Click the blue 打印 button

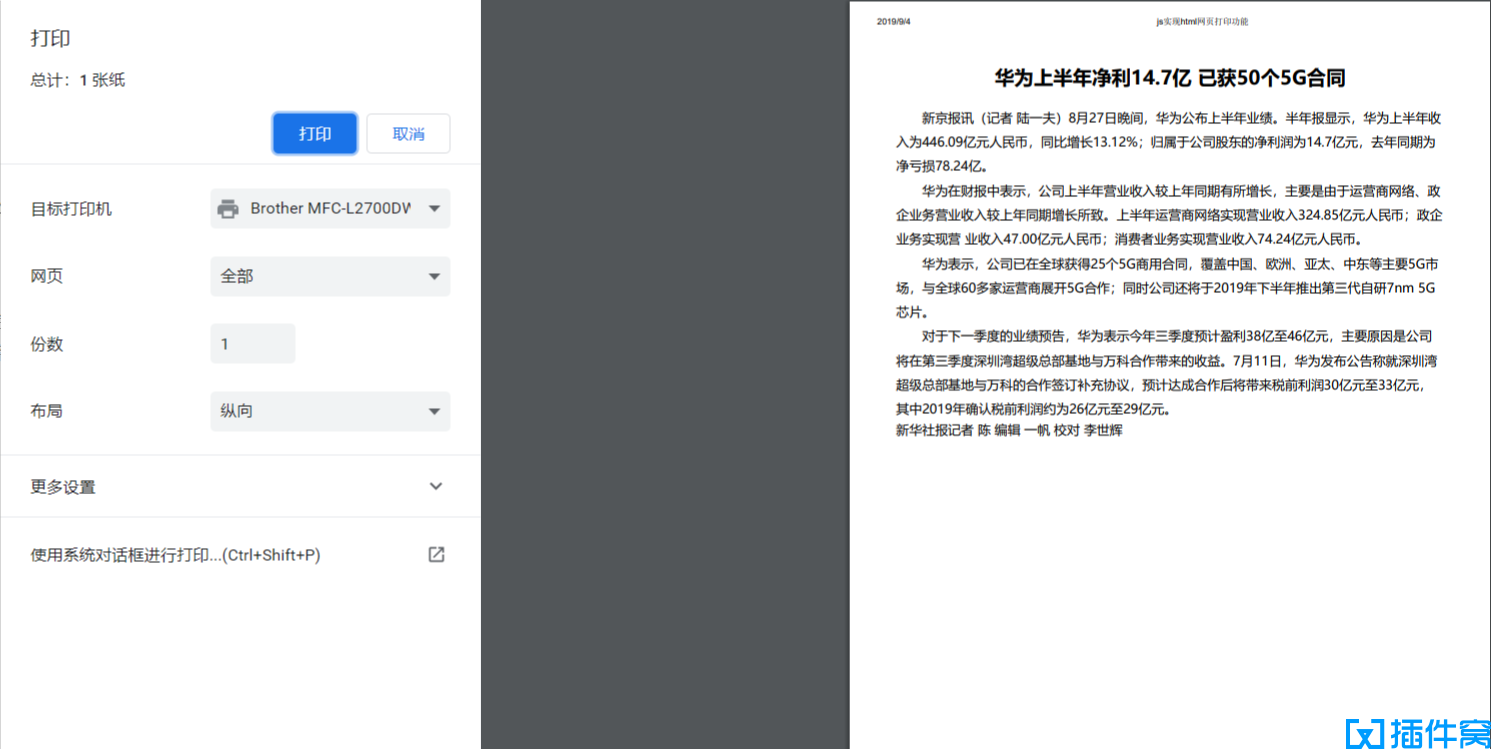(x=315, y=134)
